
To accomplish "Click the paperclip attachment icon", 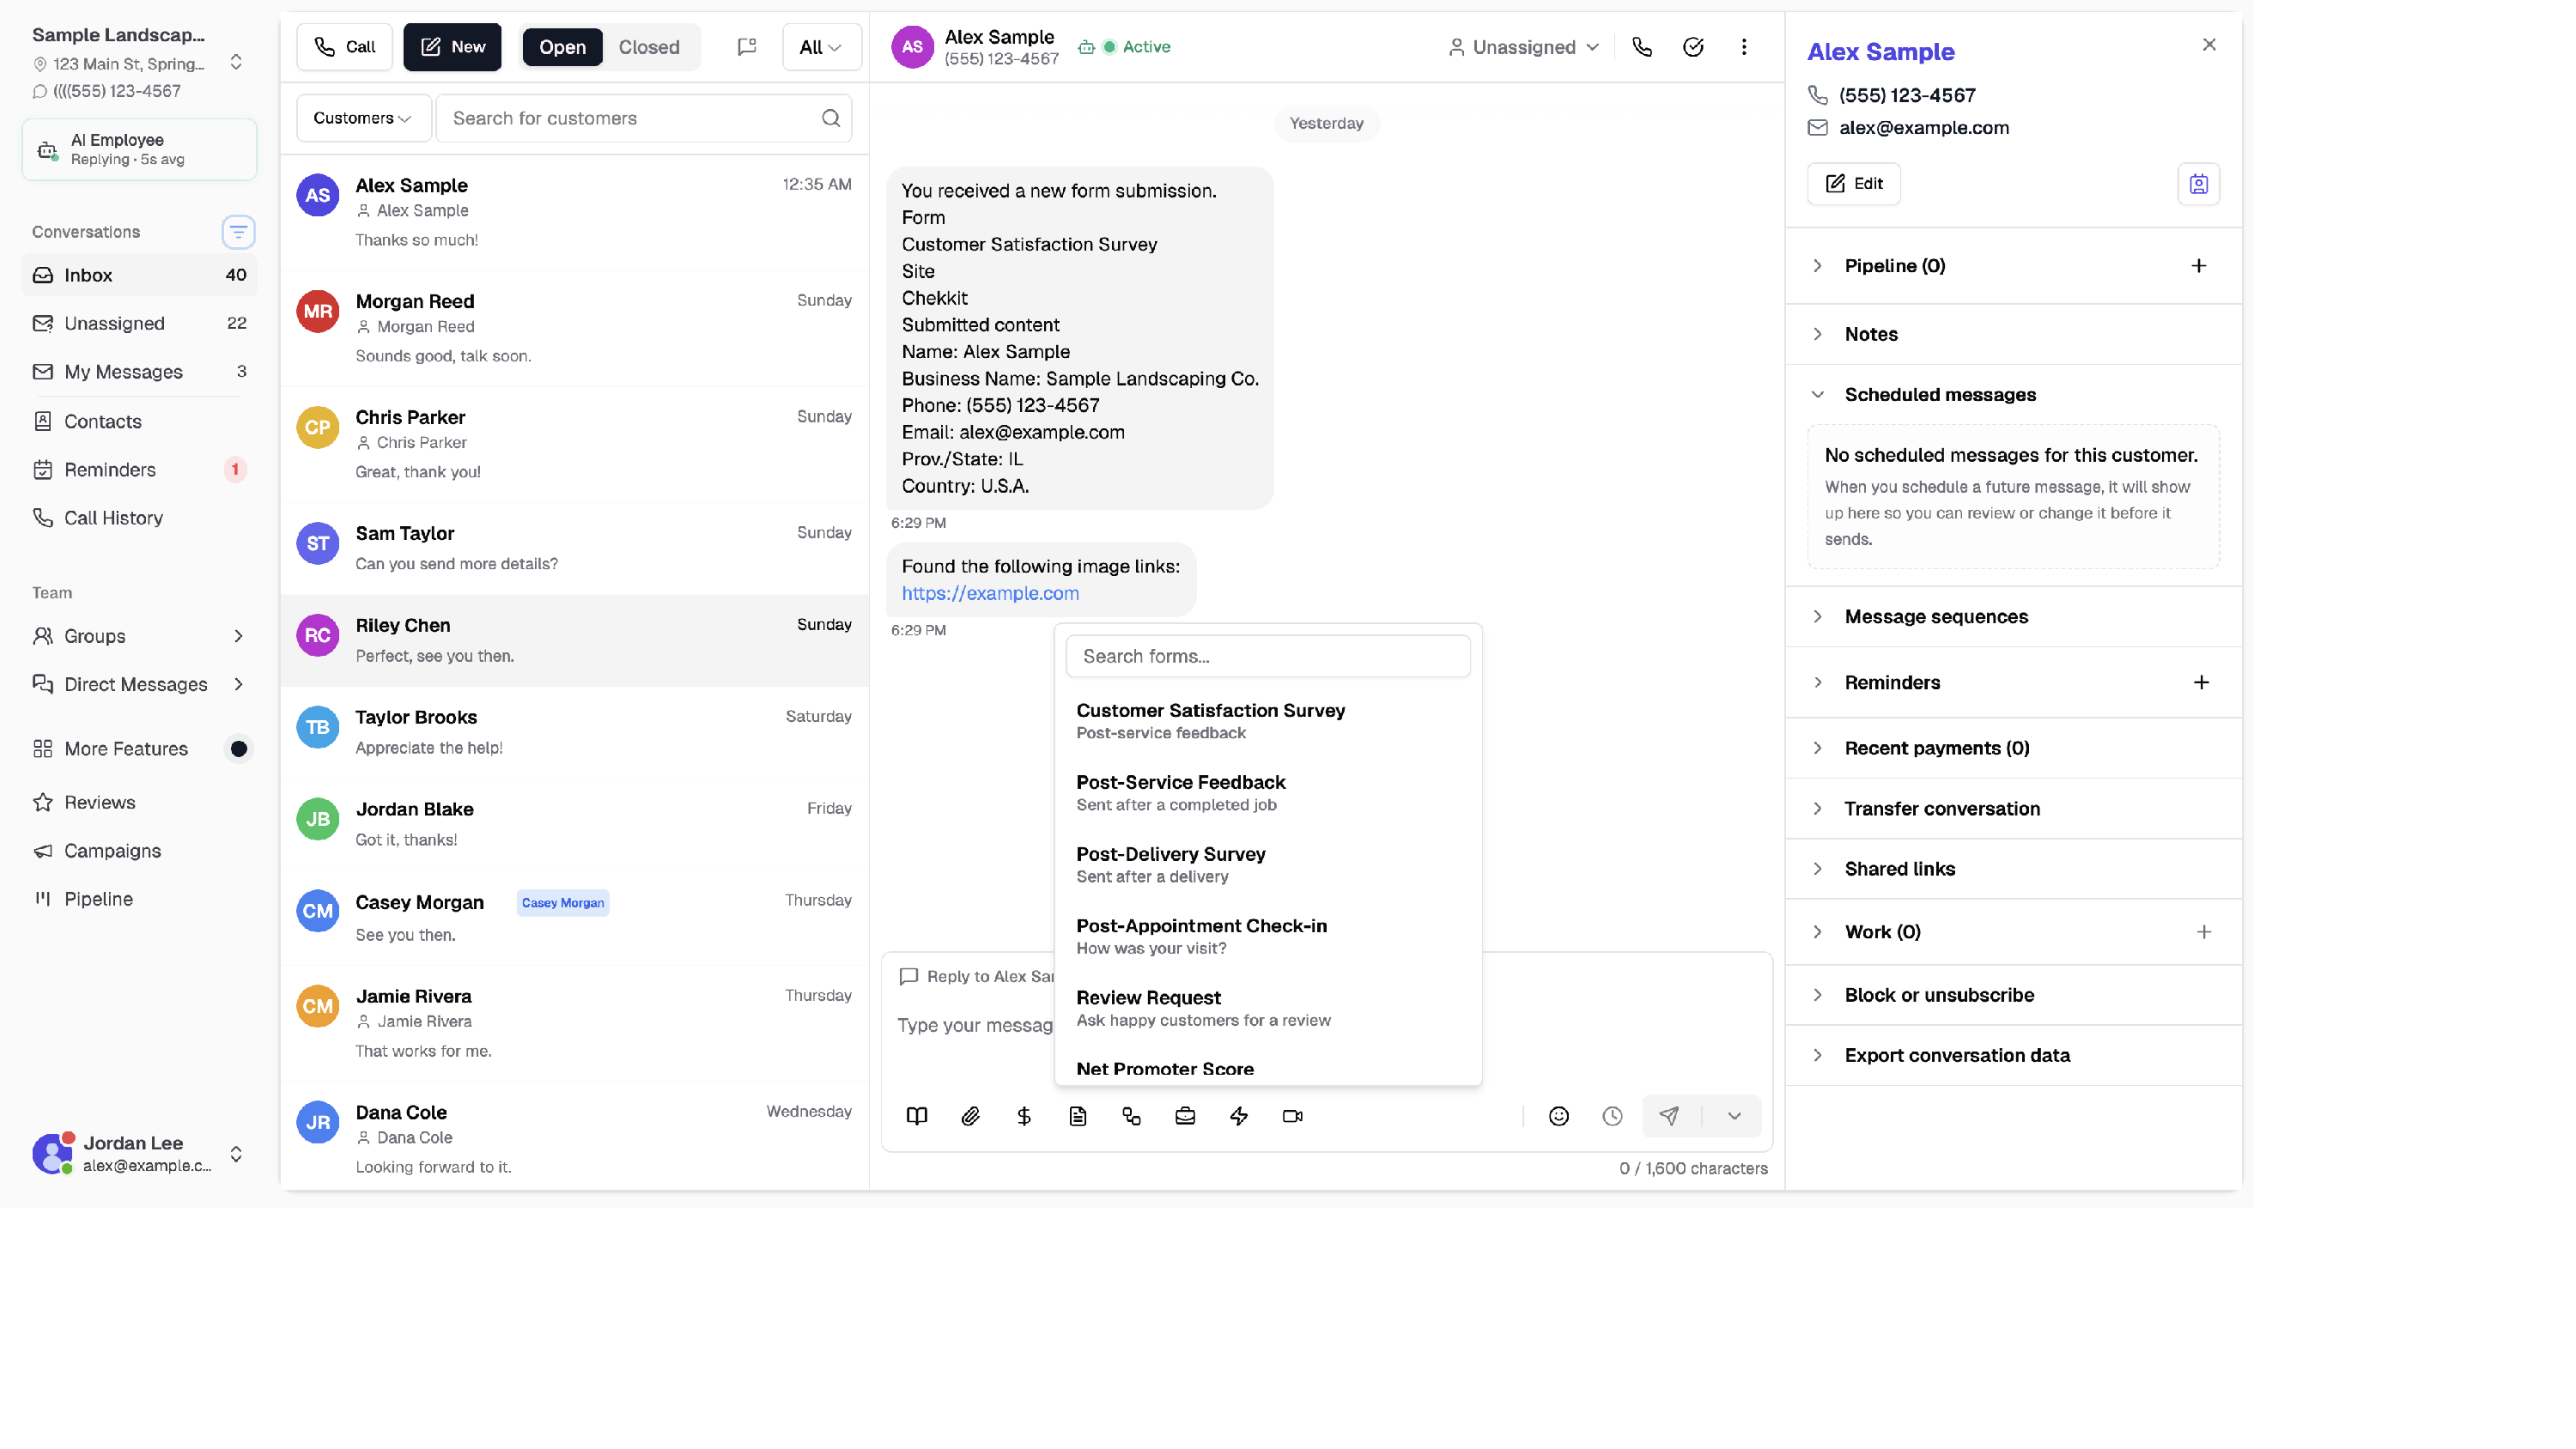I will (970, 1116).
